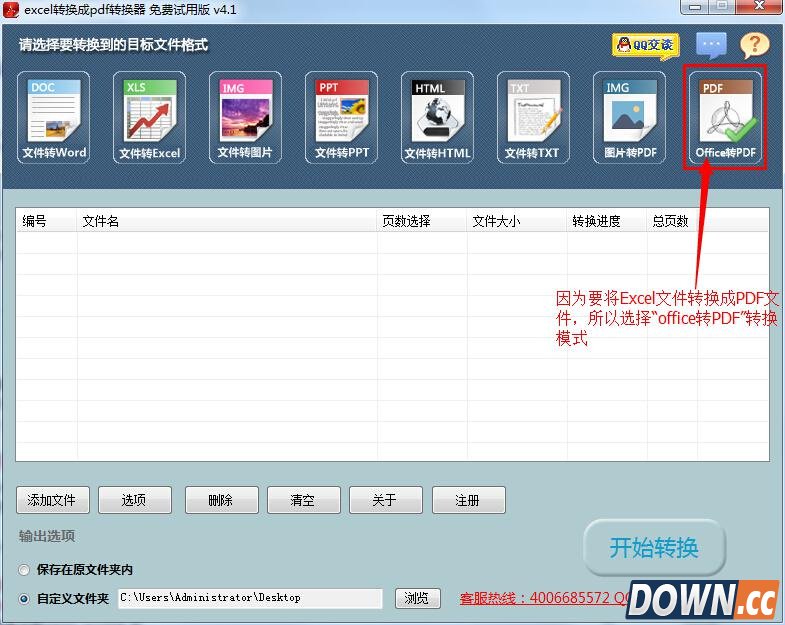
Task: Pick the 文件转图片 IMG icon
Action: [245, 118]
